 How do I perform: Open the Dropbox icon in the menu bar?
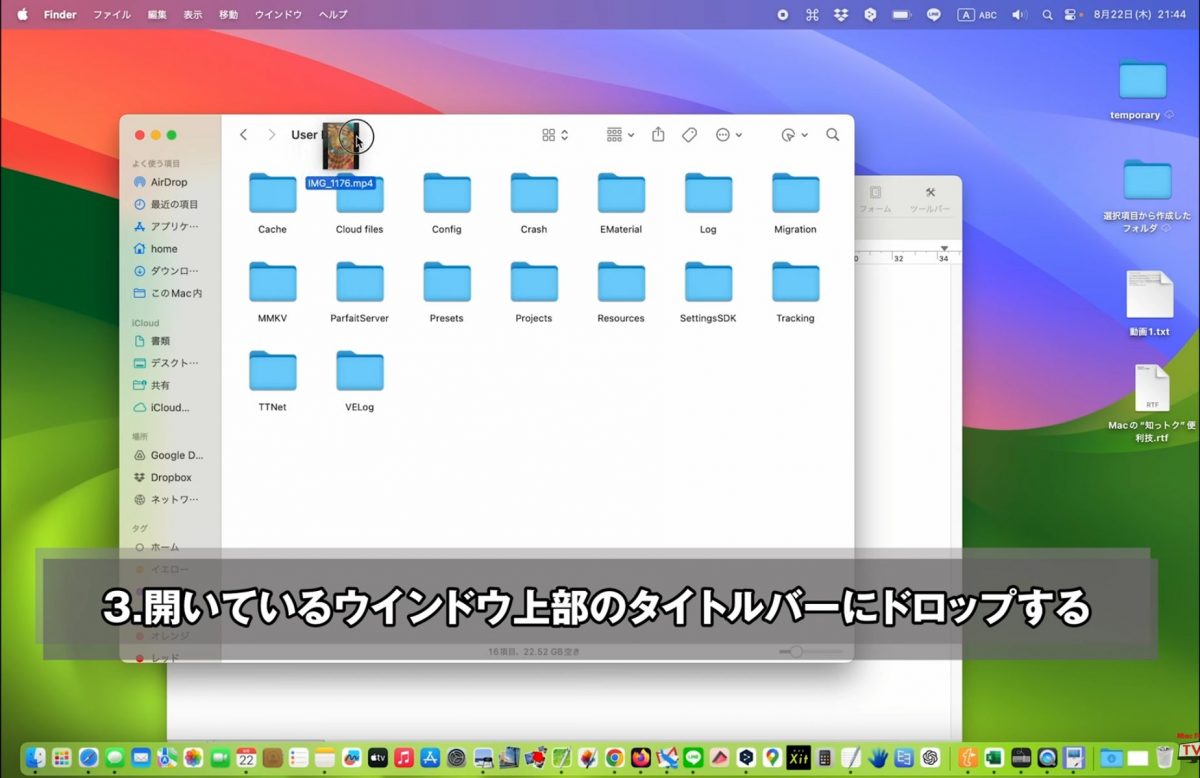pos(841,15)
